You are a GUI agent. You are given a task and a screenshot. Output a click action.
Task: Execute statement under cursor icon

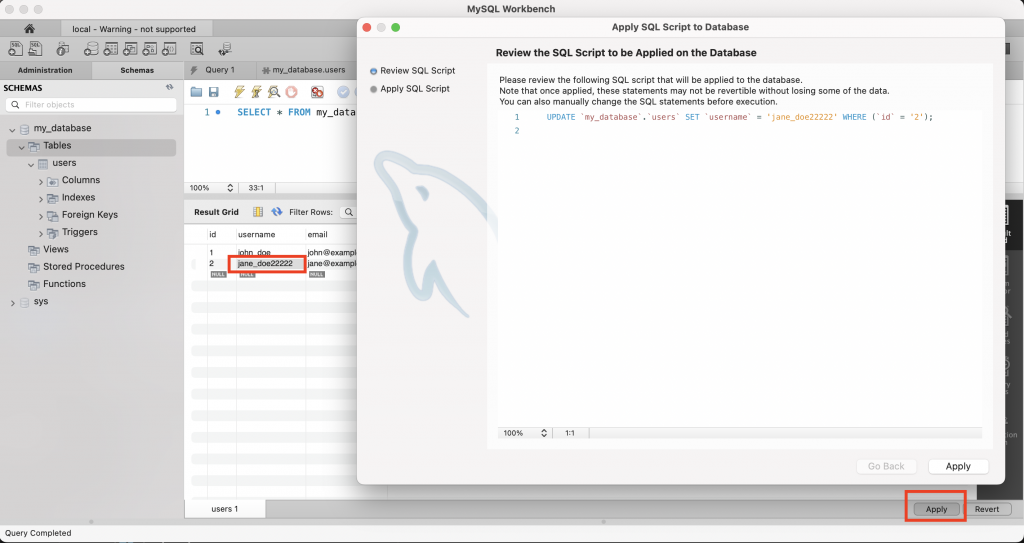pos(257,92)
